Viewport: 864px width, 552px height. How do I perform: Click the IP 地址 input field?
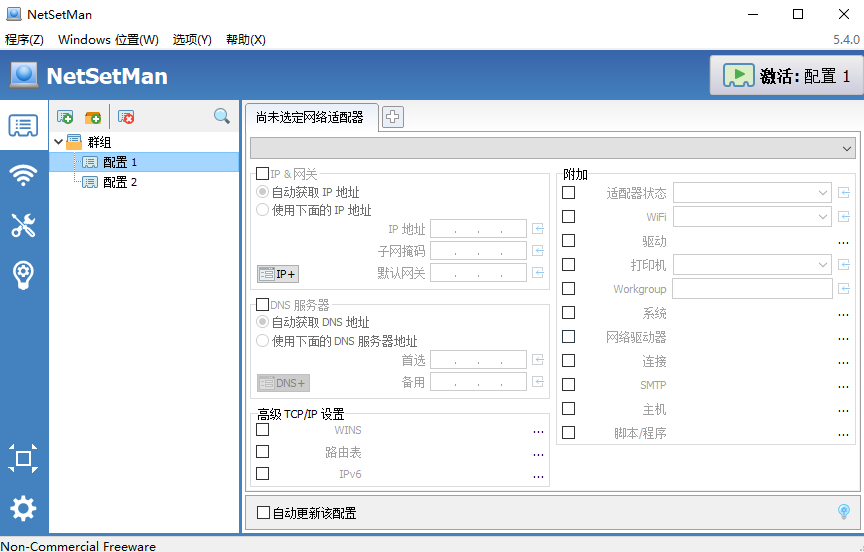[x=478, y=229]
